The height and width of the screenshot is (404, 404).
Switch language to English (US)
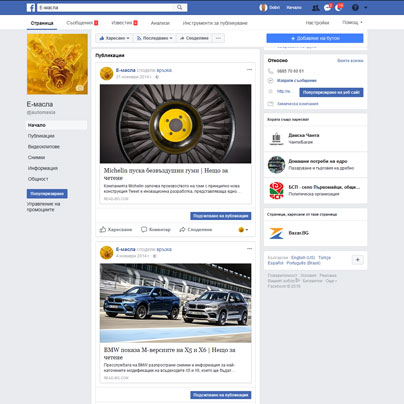303,258
